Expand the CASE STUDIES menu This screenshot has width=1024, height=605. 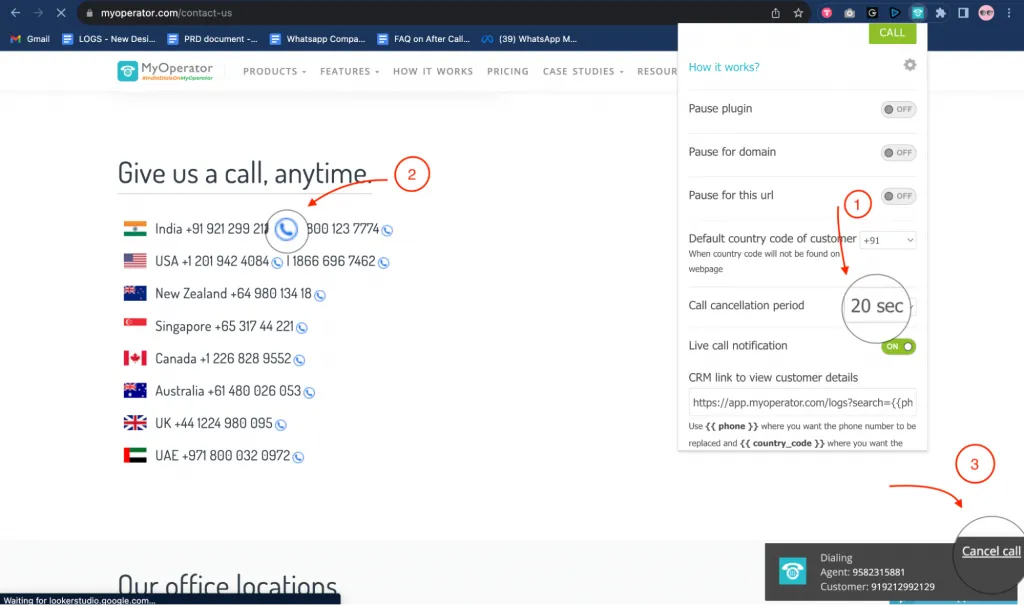tap(583, 71)
